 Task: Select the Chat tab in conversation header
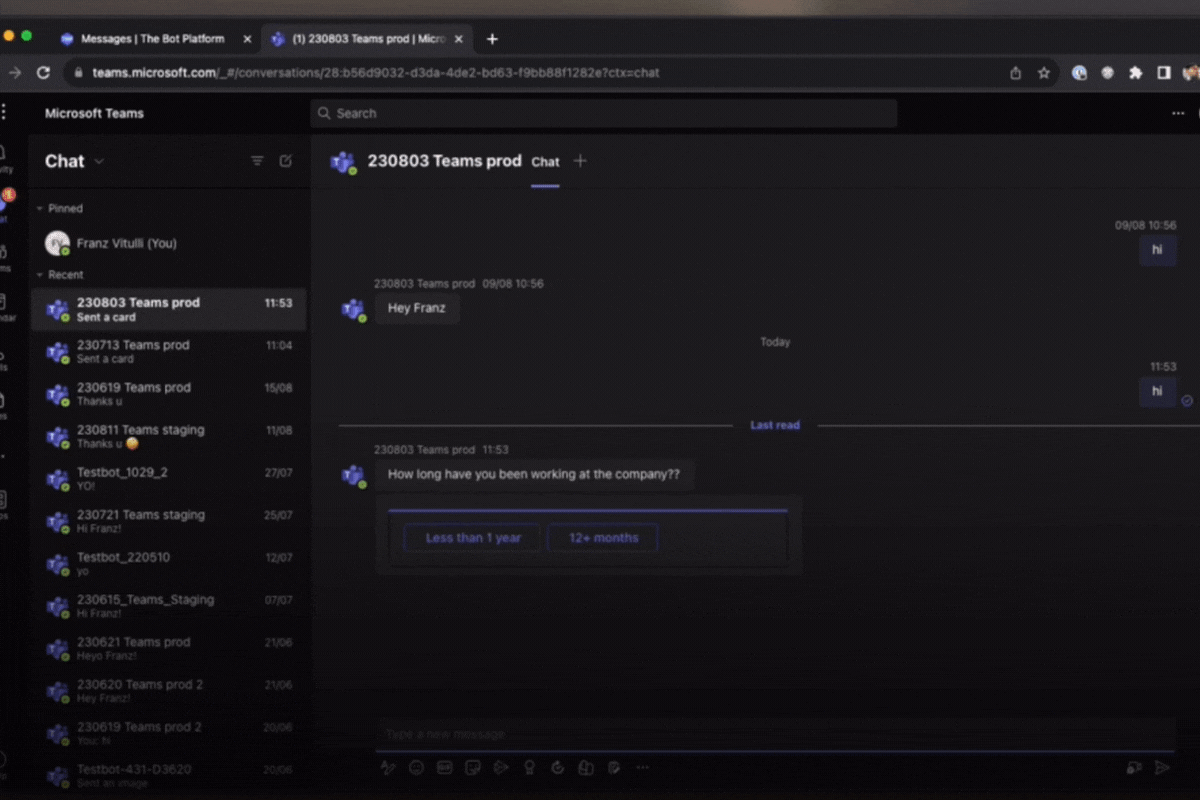click(545, 162)
